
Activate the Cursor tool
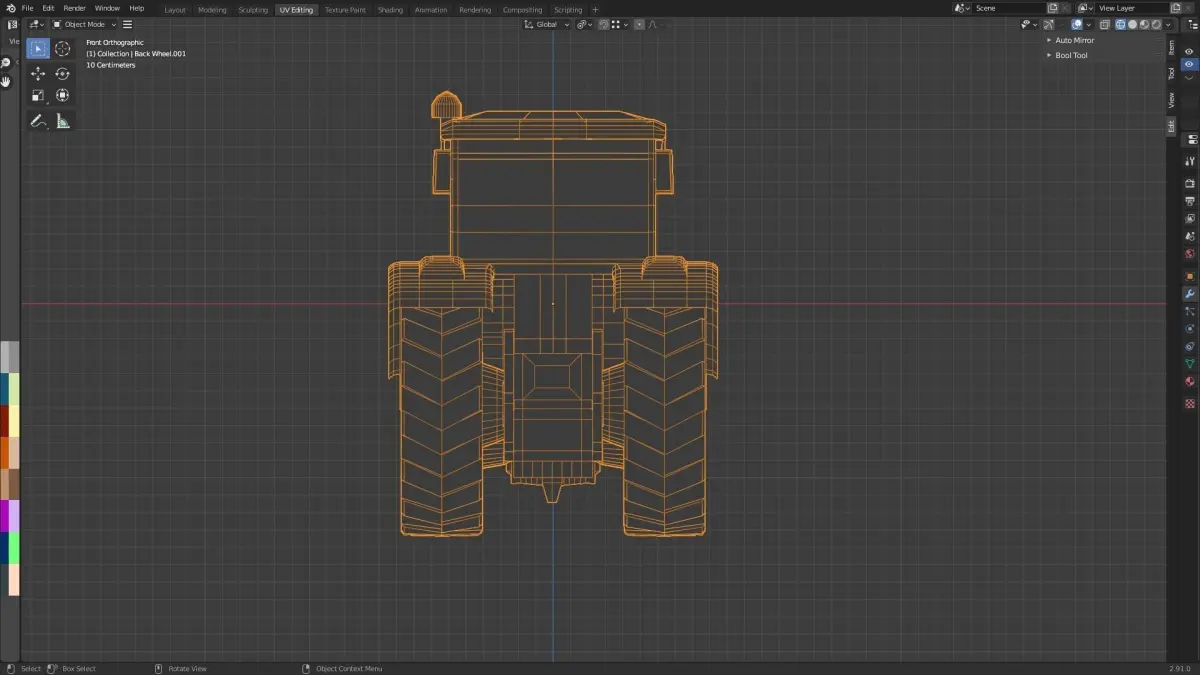pos(62,49)
